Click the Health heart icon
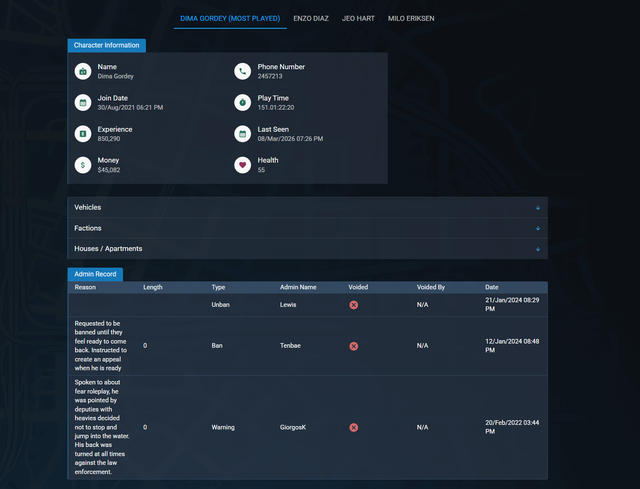Viewport: 640px width, 489px height. click(x=242, y=165)
